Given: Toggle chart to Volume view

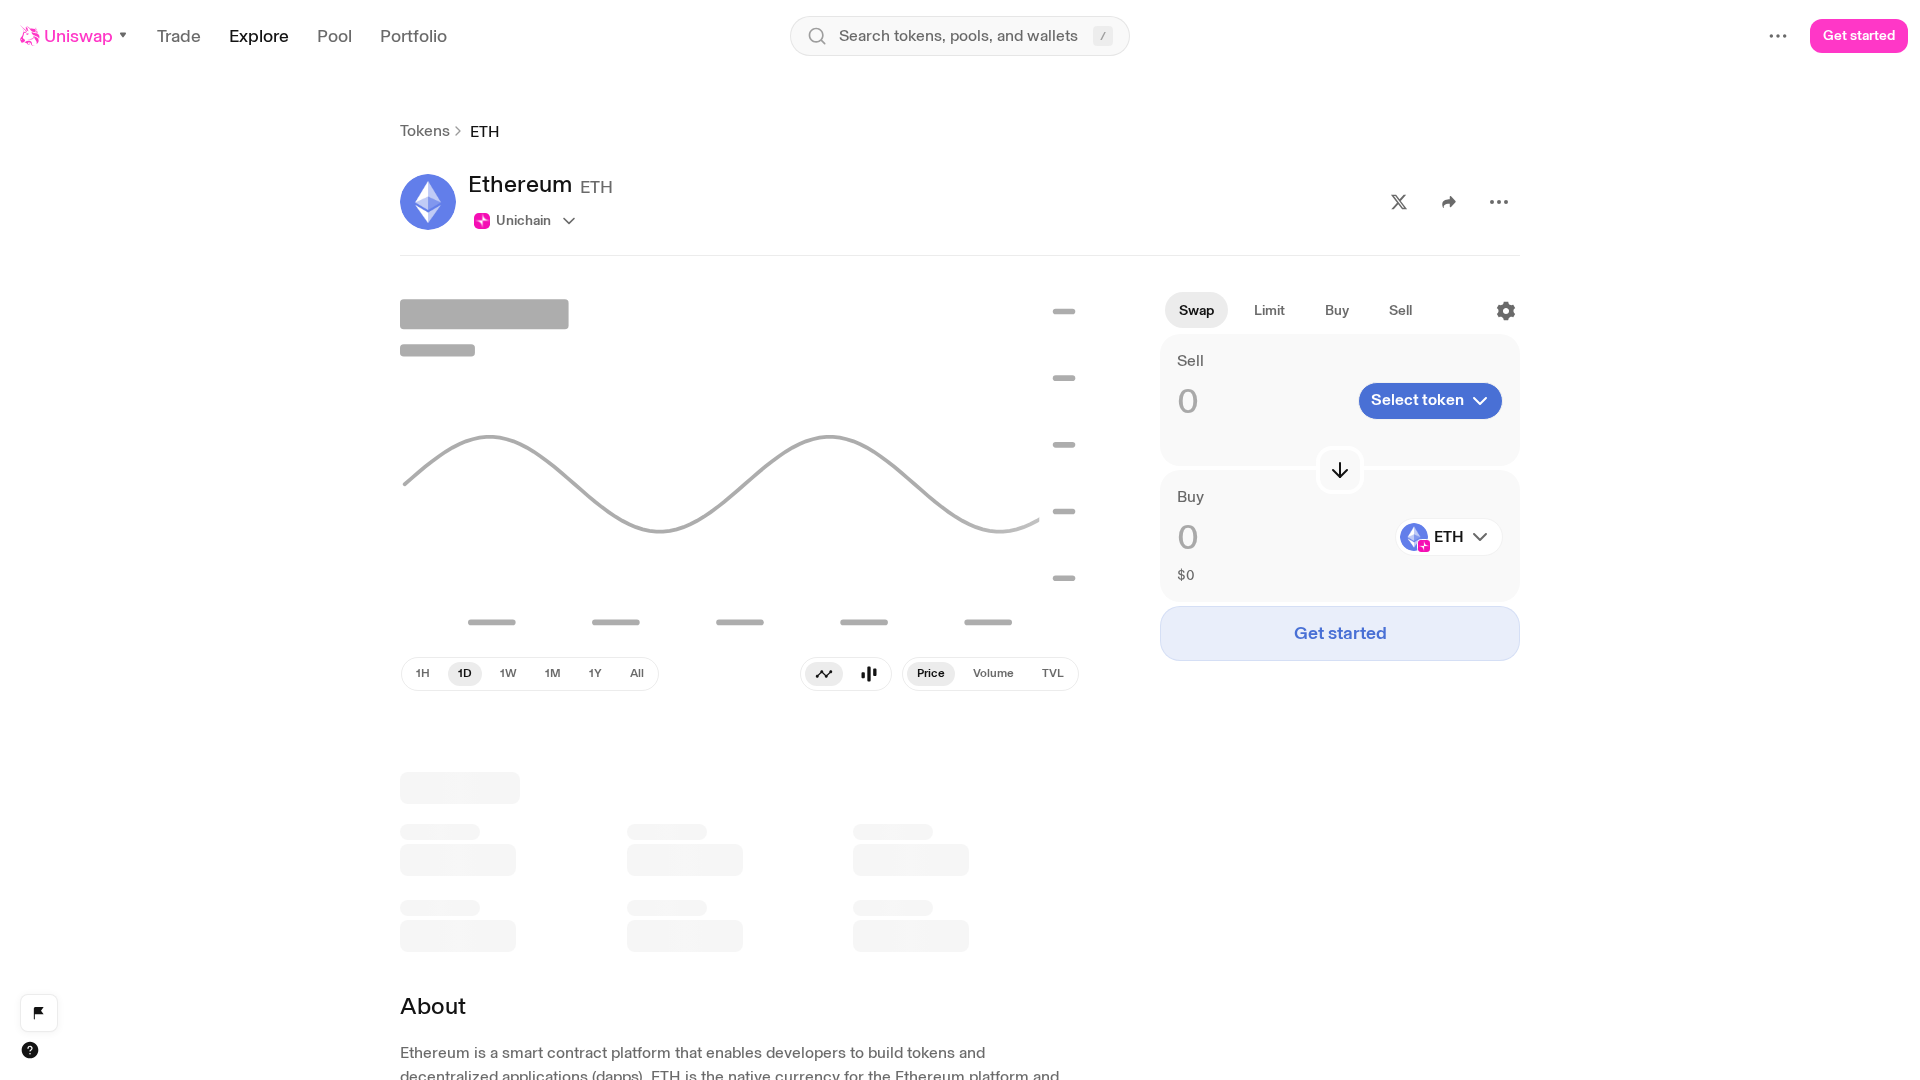Looking at the screenshot, I should (x=993, y=674).
